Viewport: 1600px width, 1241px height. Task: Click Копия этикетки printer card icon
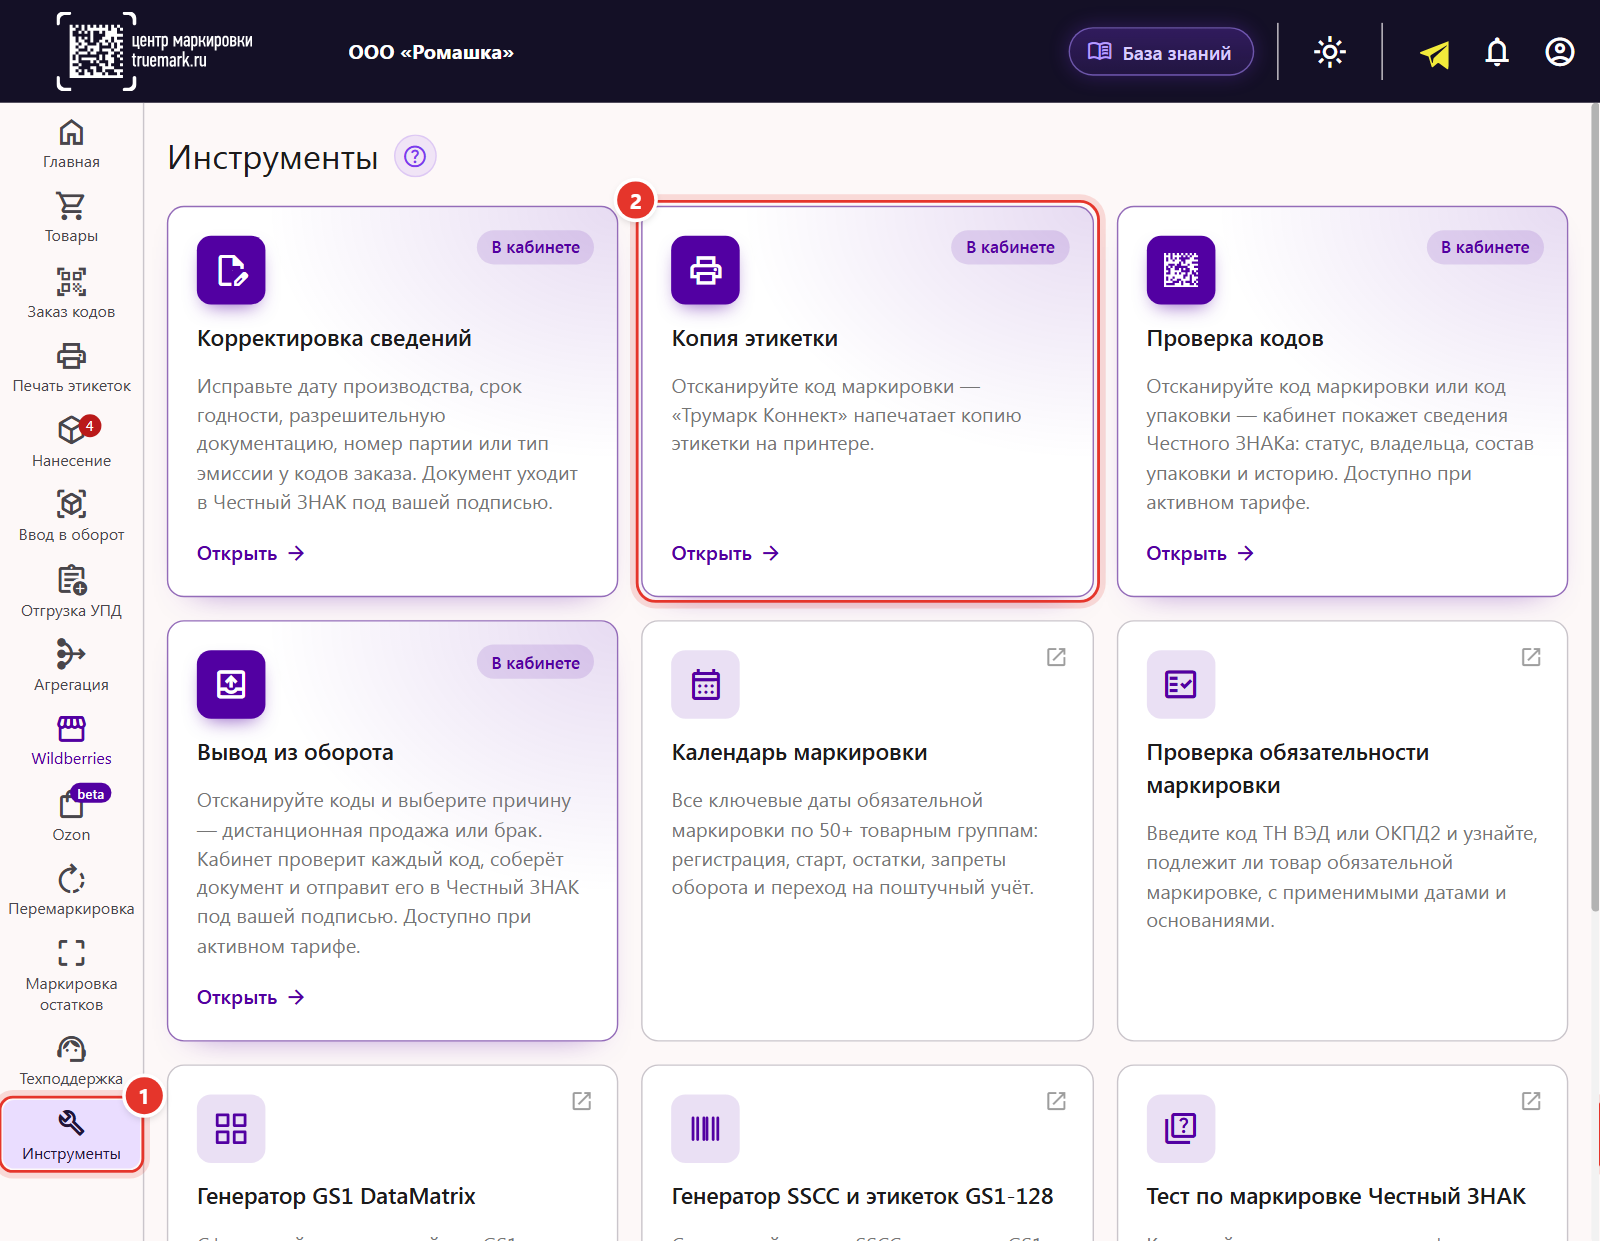pos(705,270)
